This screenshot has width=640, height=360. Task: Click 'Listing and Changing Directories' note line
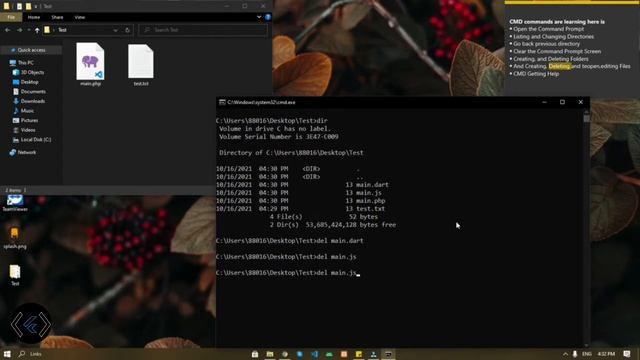click(553, 36)
